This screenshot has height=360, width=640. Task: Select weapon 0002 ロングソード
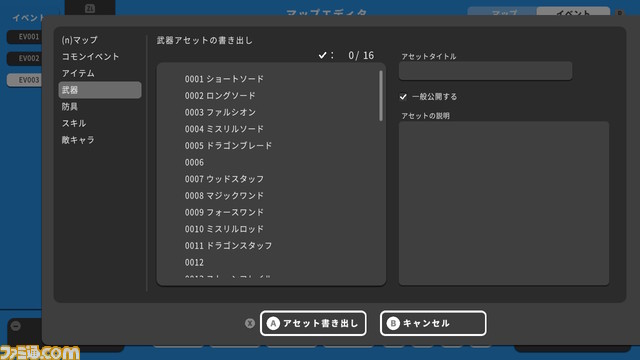tap(220, 96)
